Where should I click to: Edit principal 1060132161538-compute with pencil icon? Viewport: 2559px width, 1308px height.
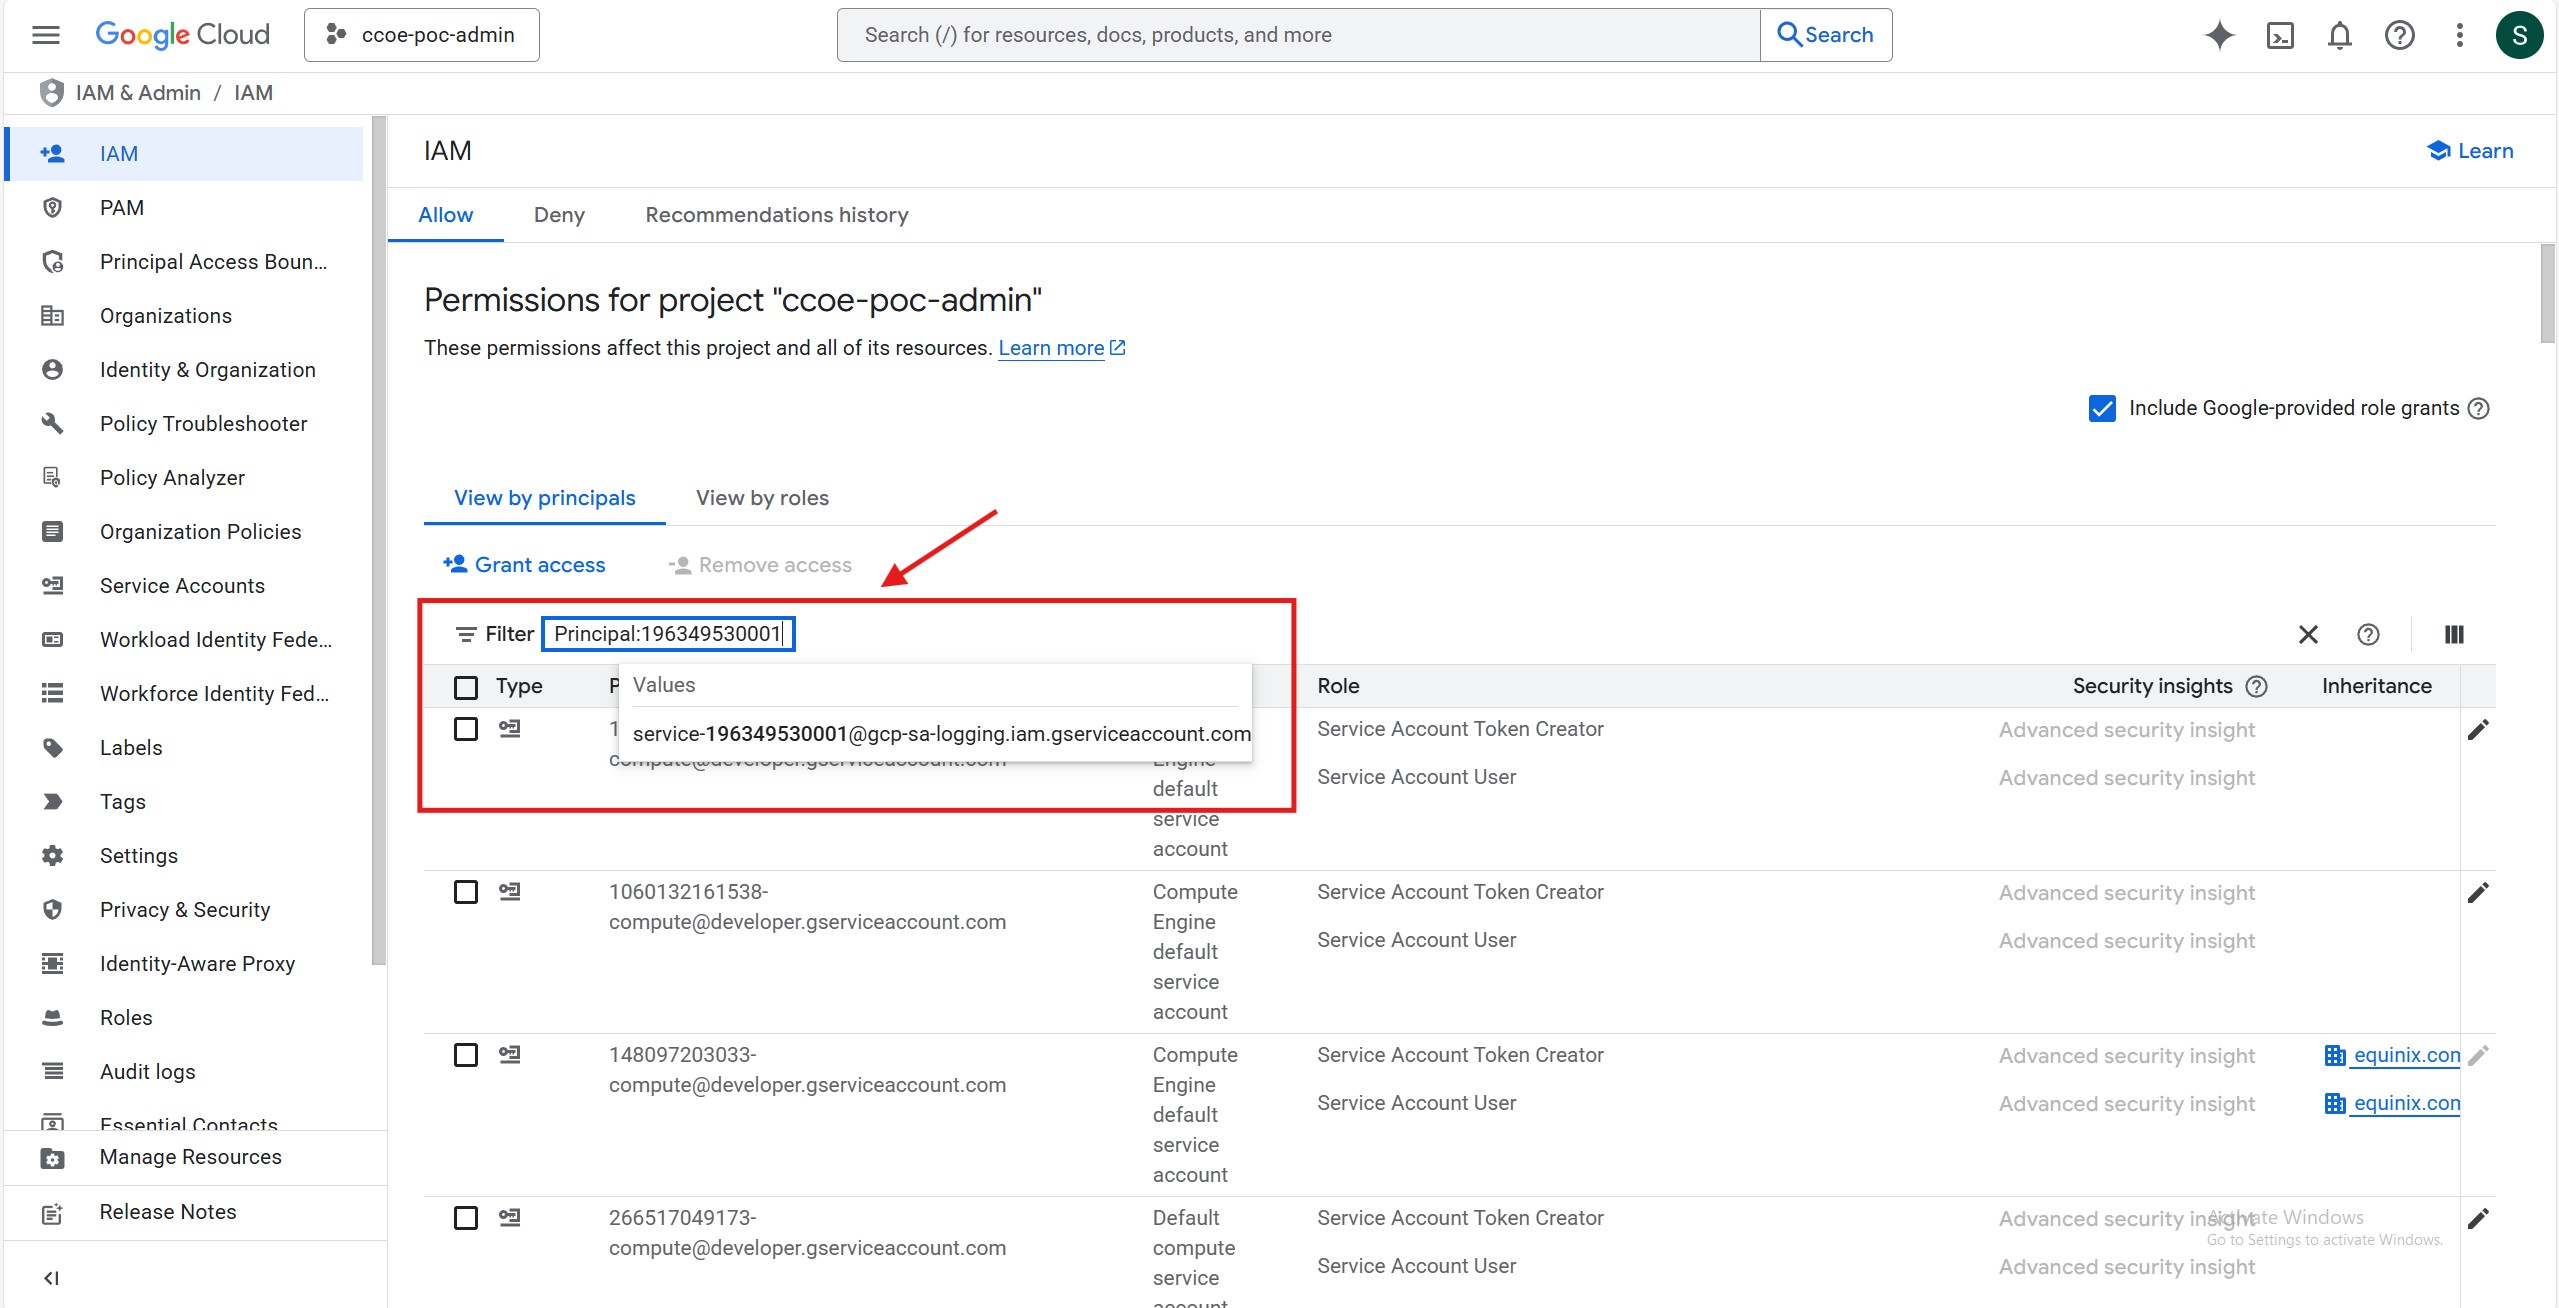pos(2477,892)
